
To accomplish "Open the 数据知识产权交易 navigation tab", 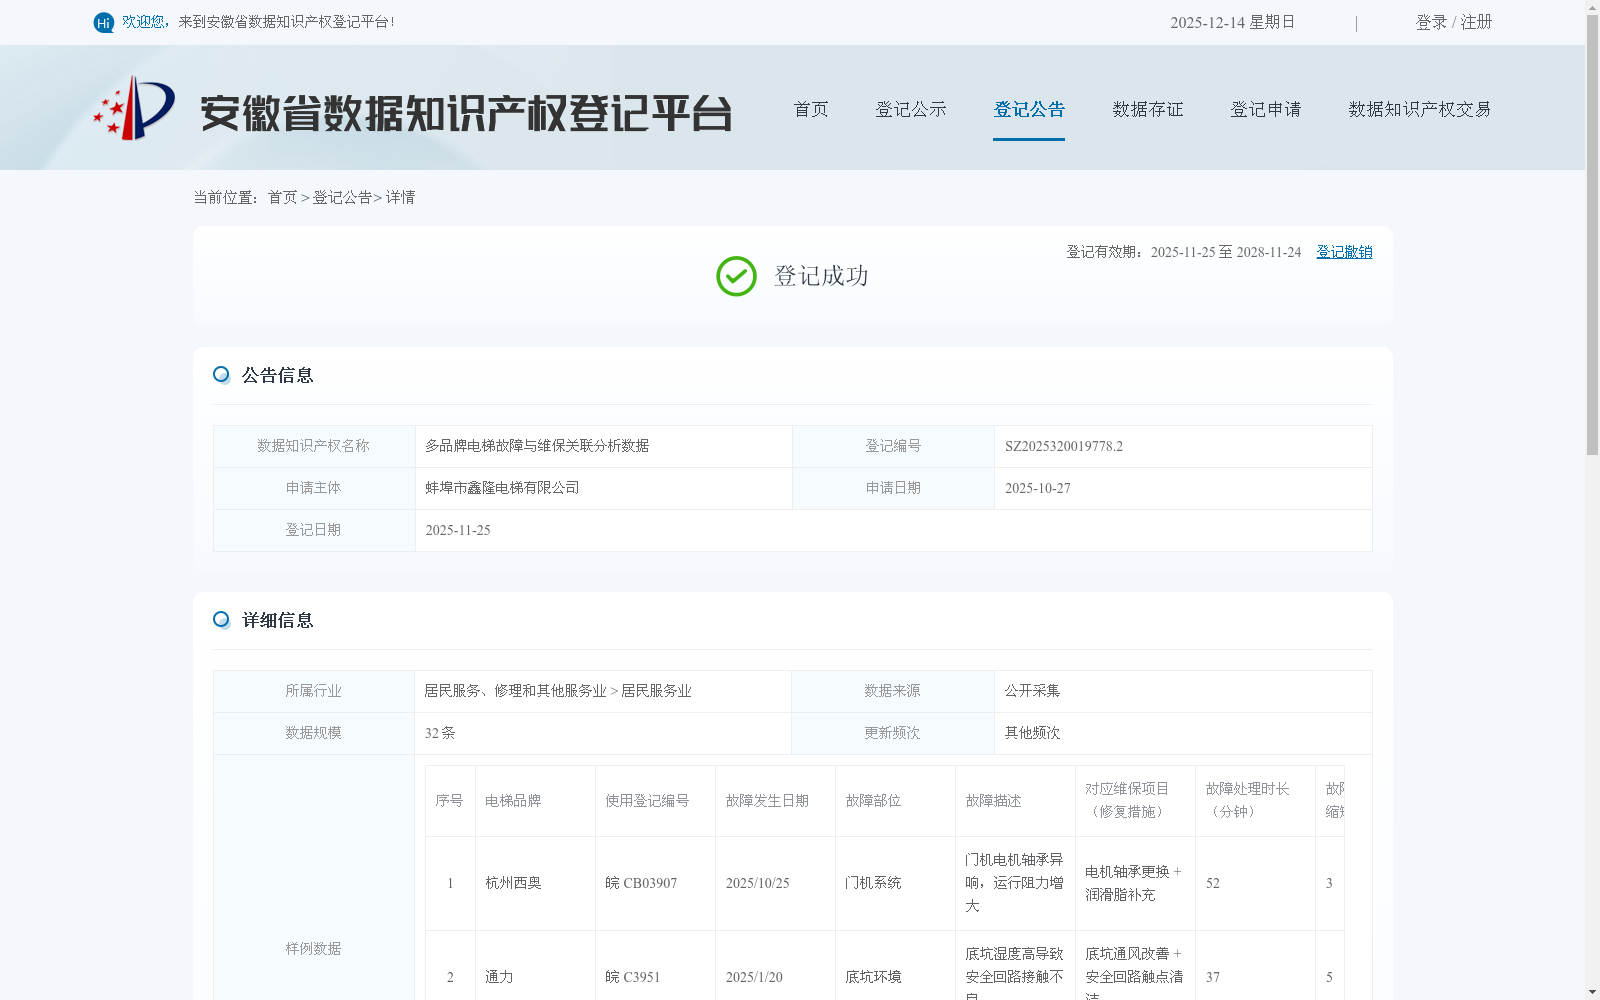I will tap(1420, 109).
